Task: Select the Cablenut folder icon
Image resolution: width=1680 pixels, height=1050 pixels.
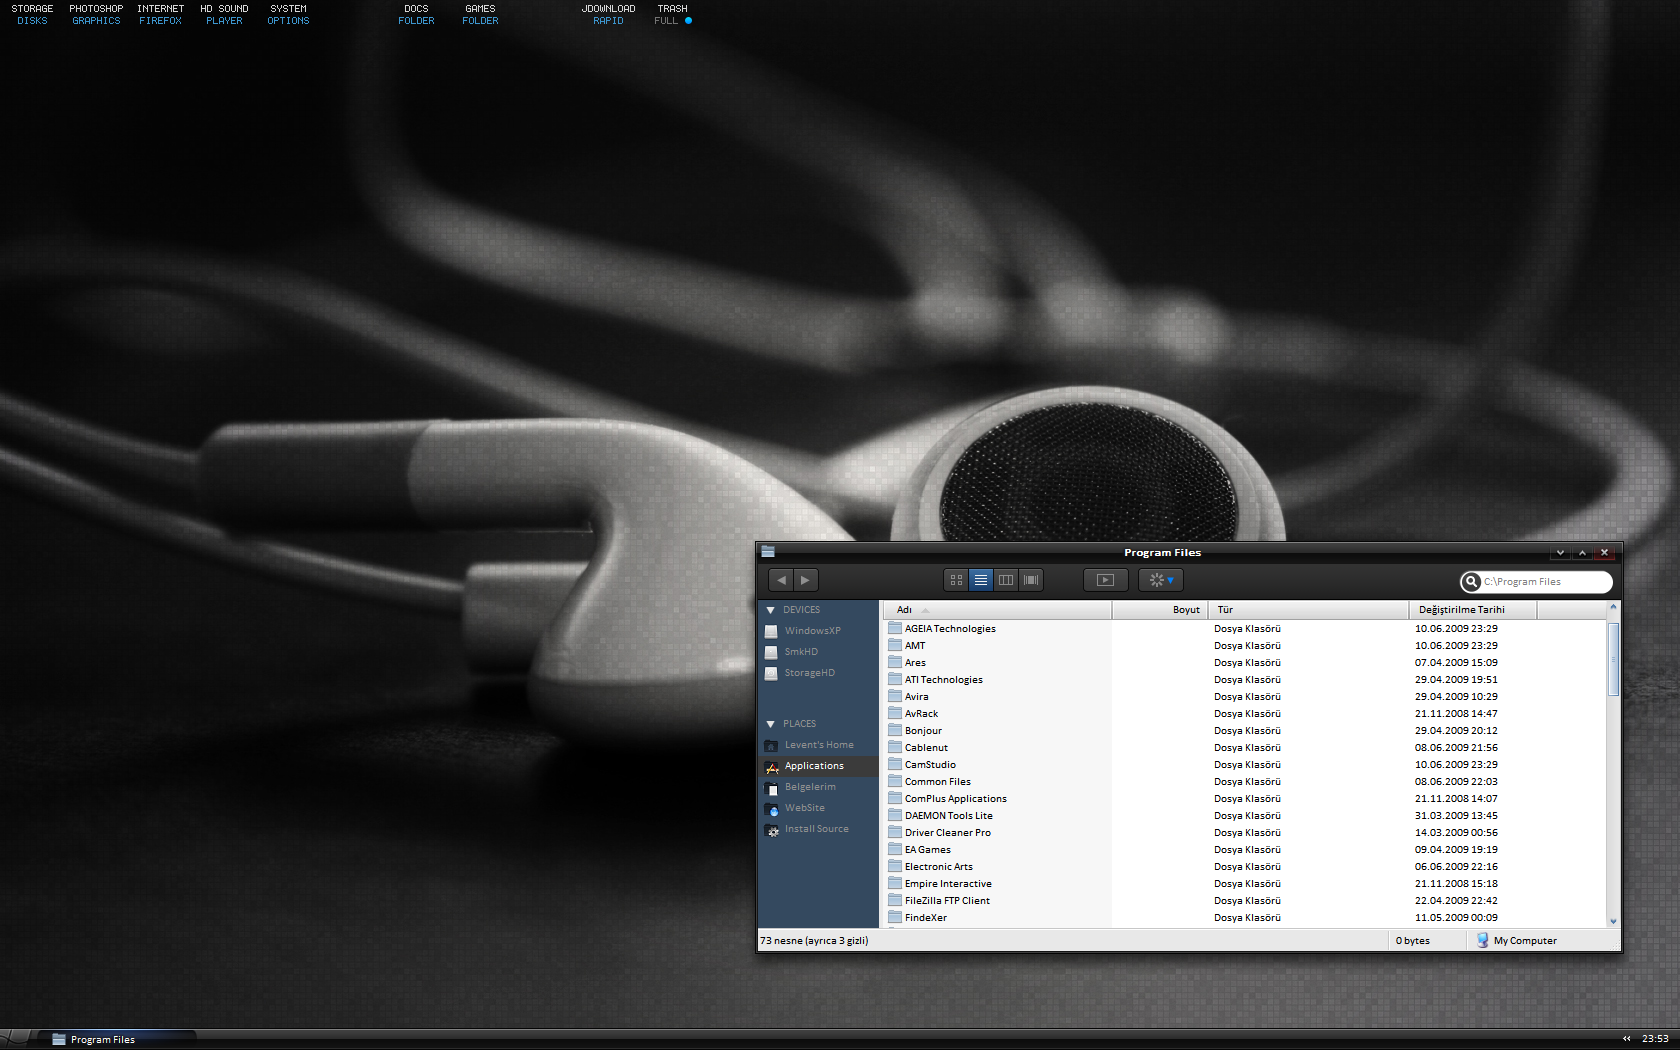Action: (x=895, y=747)
